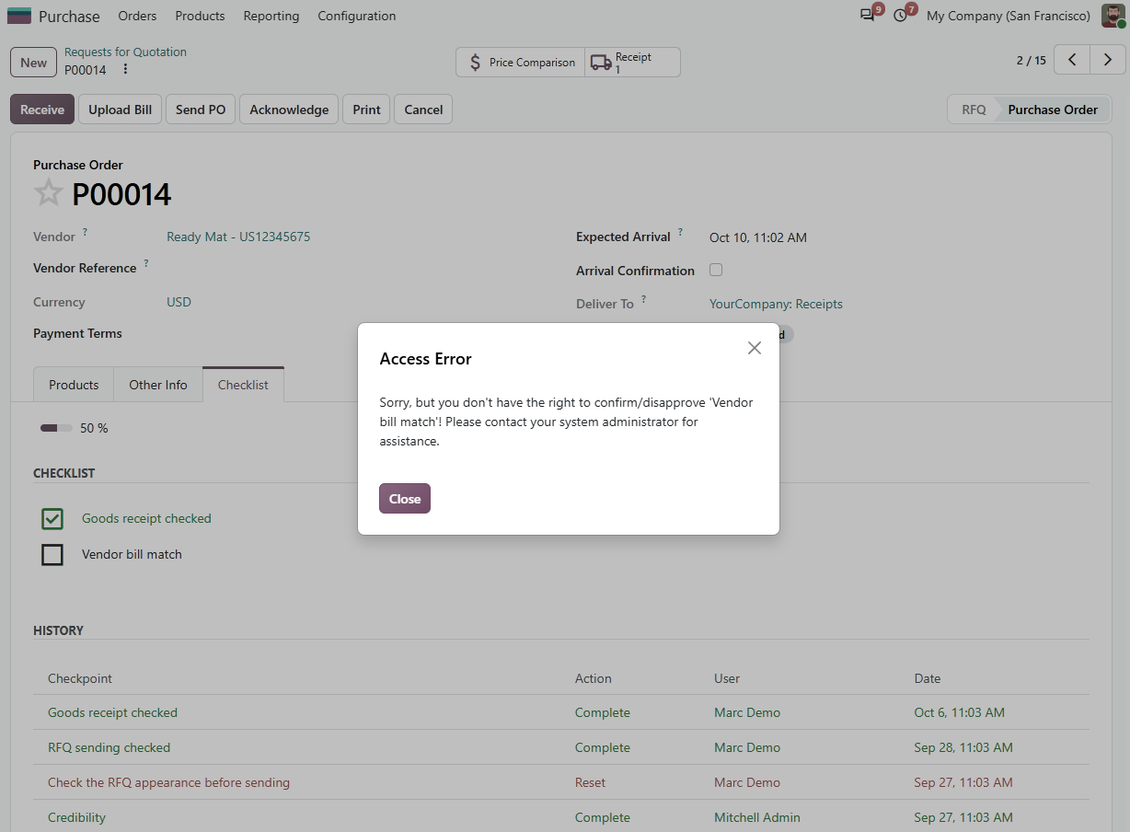Click the Upload Bill button
Image resolution: width=1130 pixels, height=832 pixels.
tap(120, 110)
